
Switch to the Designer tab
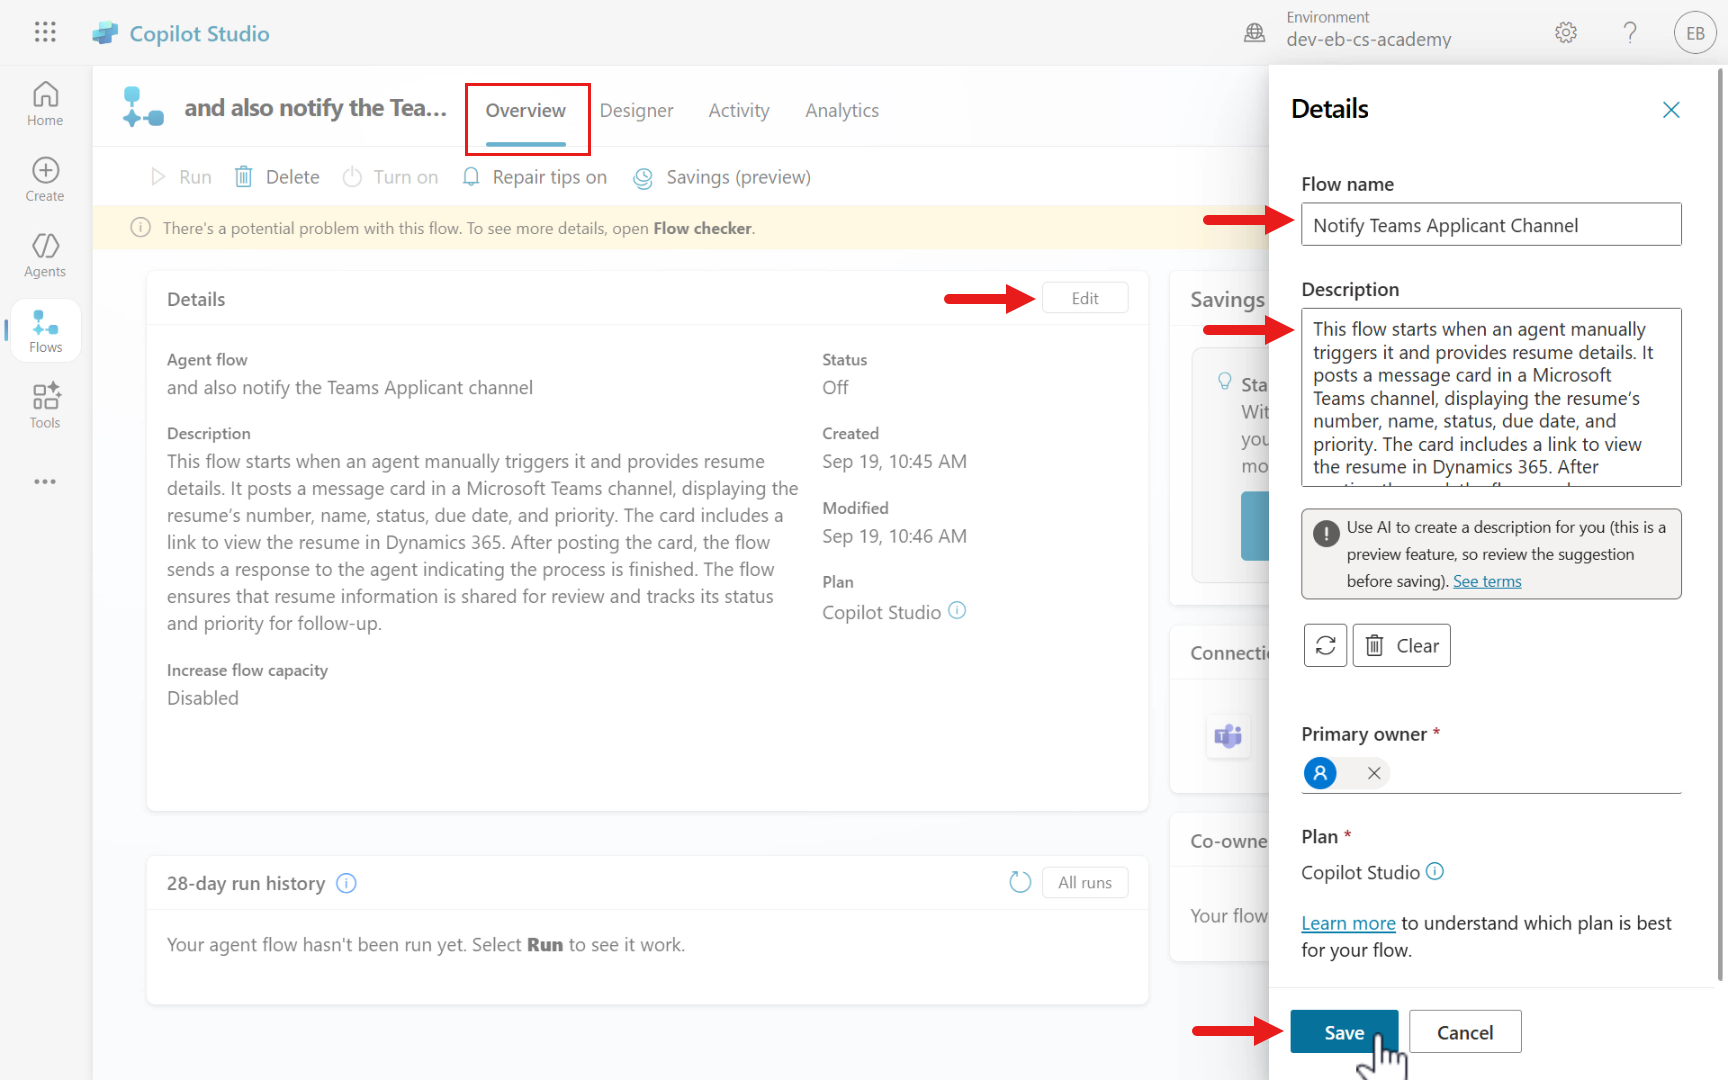click(x=636, y=111)
